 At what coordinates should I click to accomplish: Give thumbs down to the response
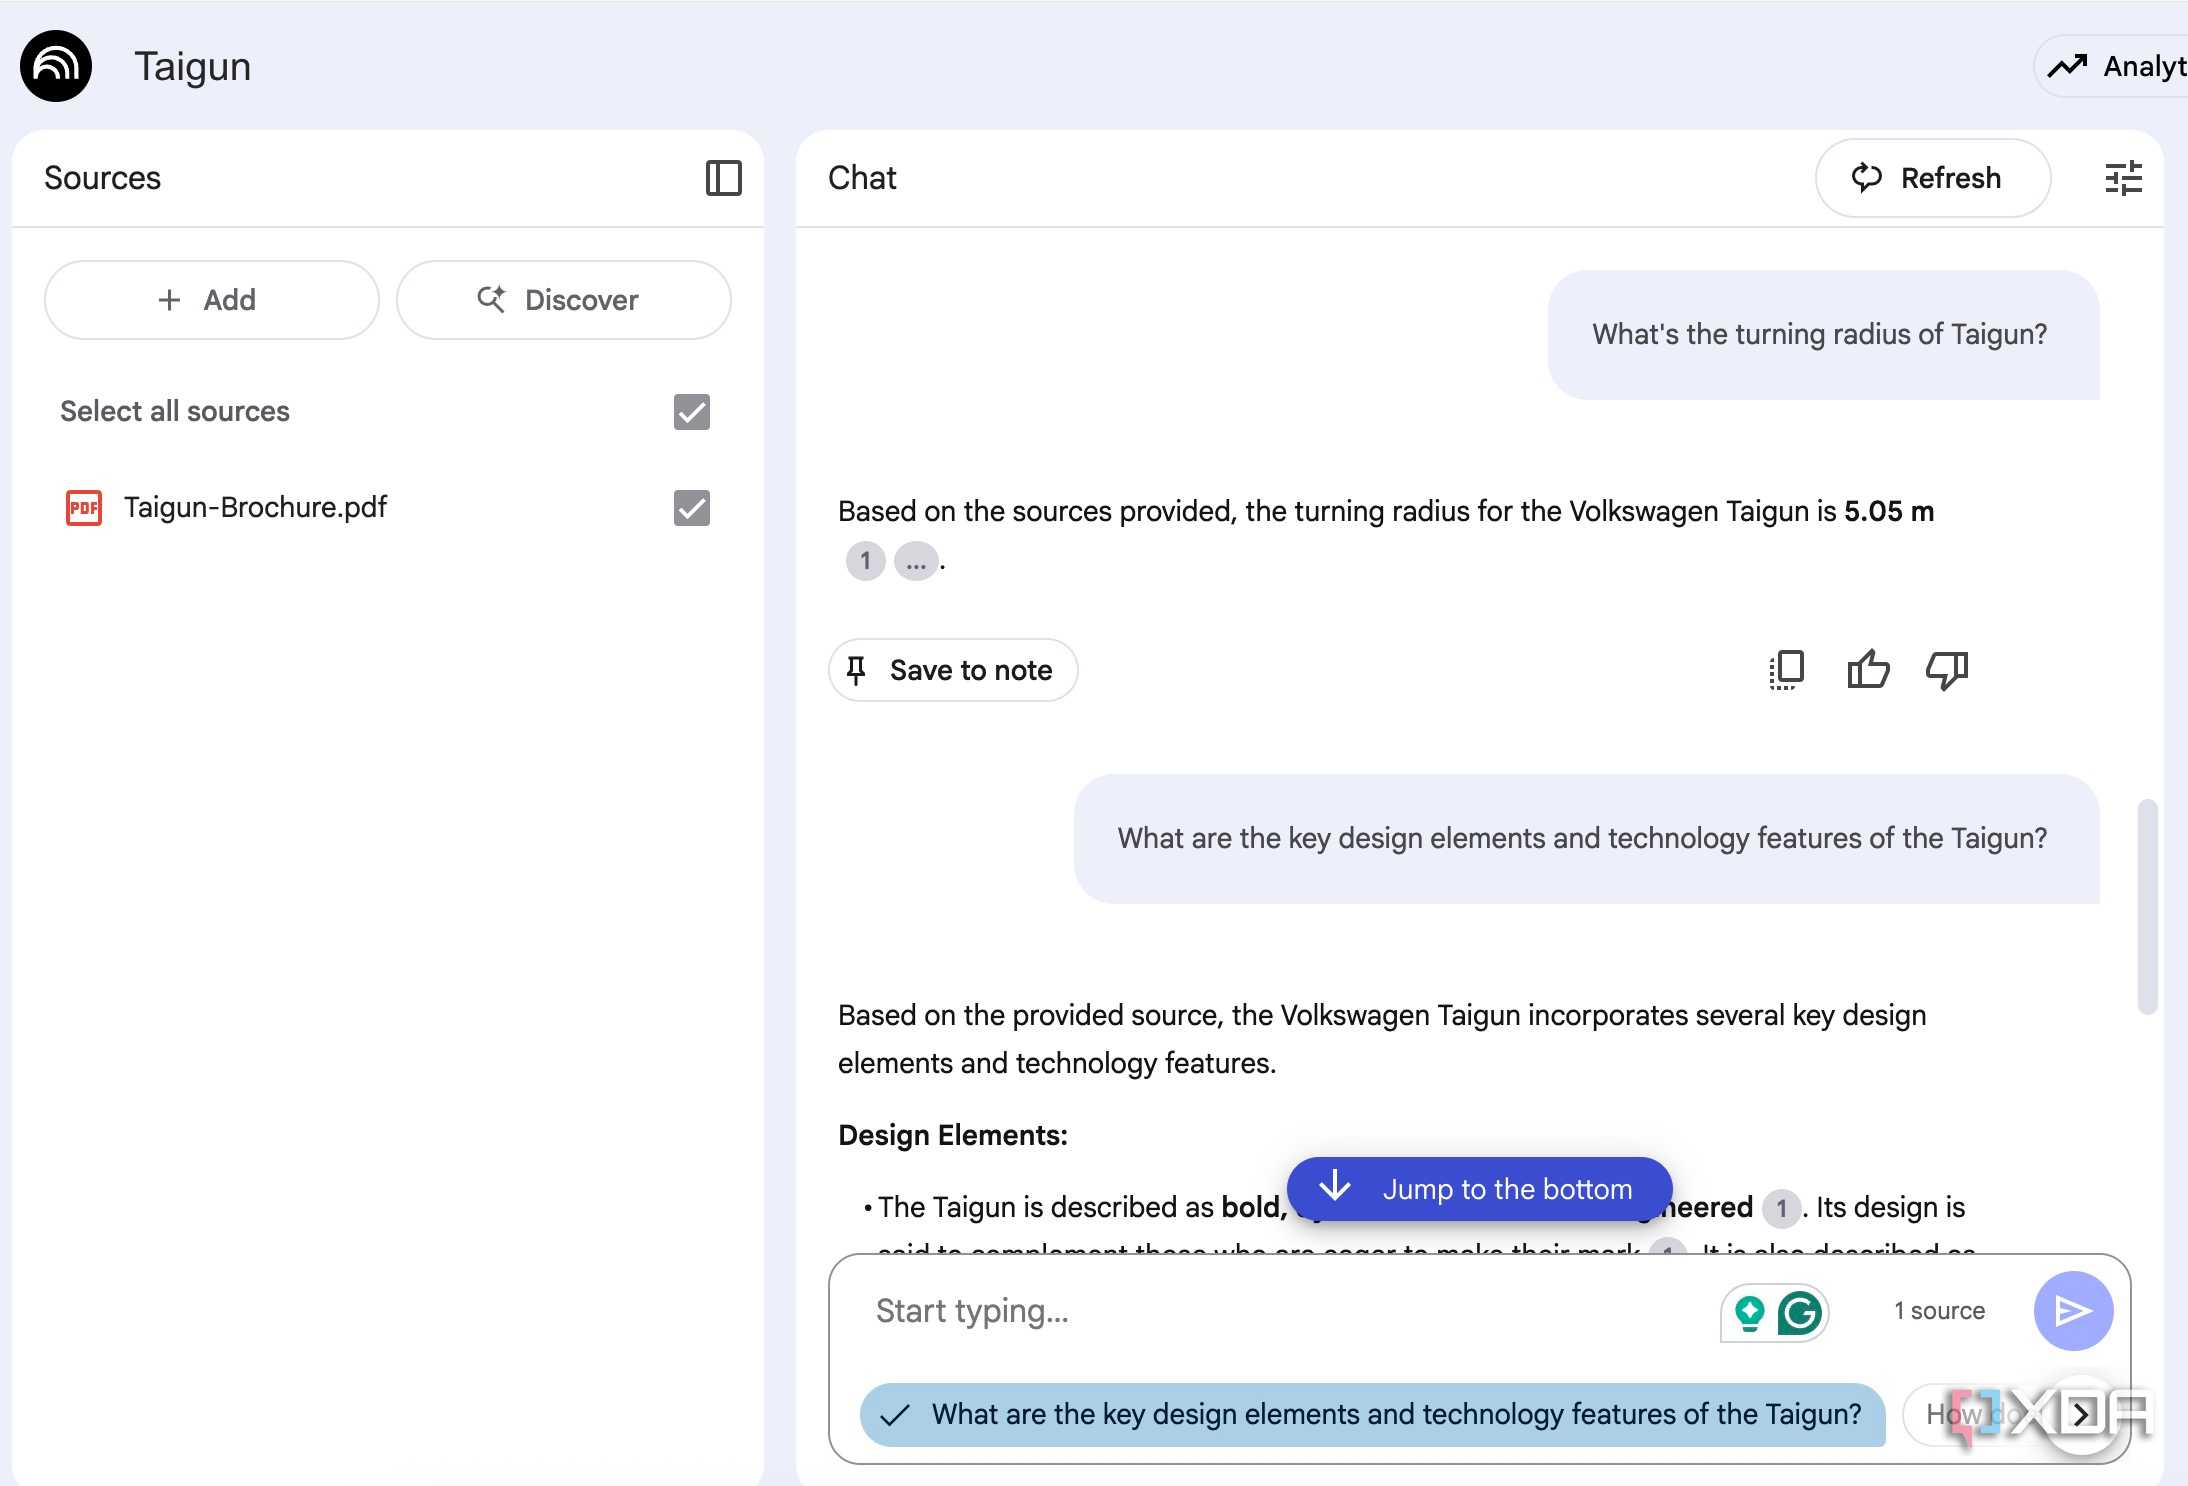coord(1947,670)
